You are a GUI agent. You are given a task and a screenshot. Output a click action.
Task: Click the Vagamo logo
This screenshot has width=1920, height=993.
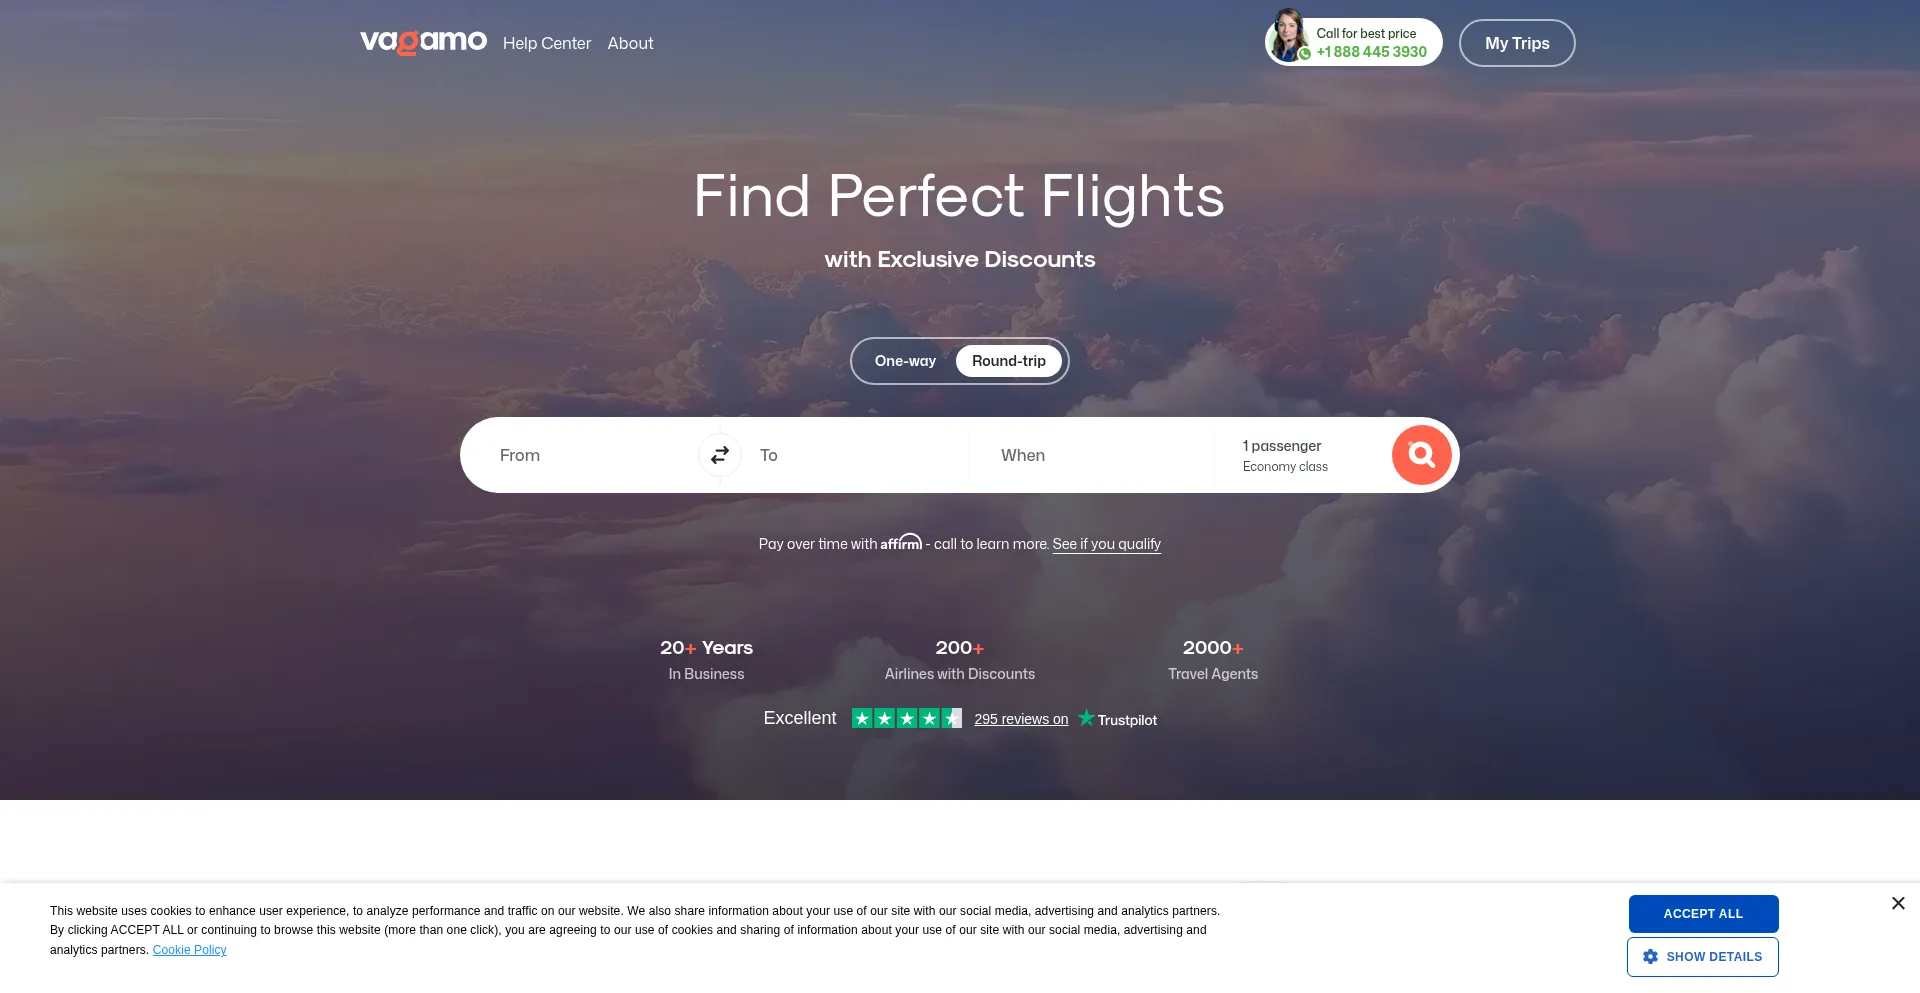coord(423,42)
